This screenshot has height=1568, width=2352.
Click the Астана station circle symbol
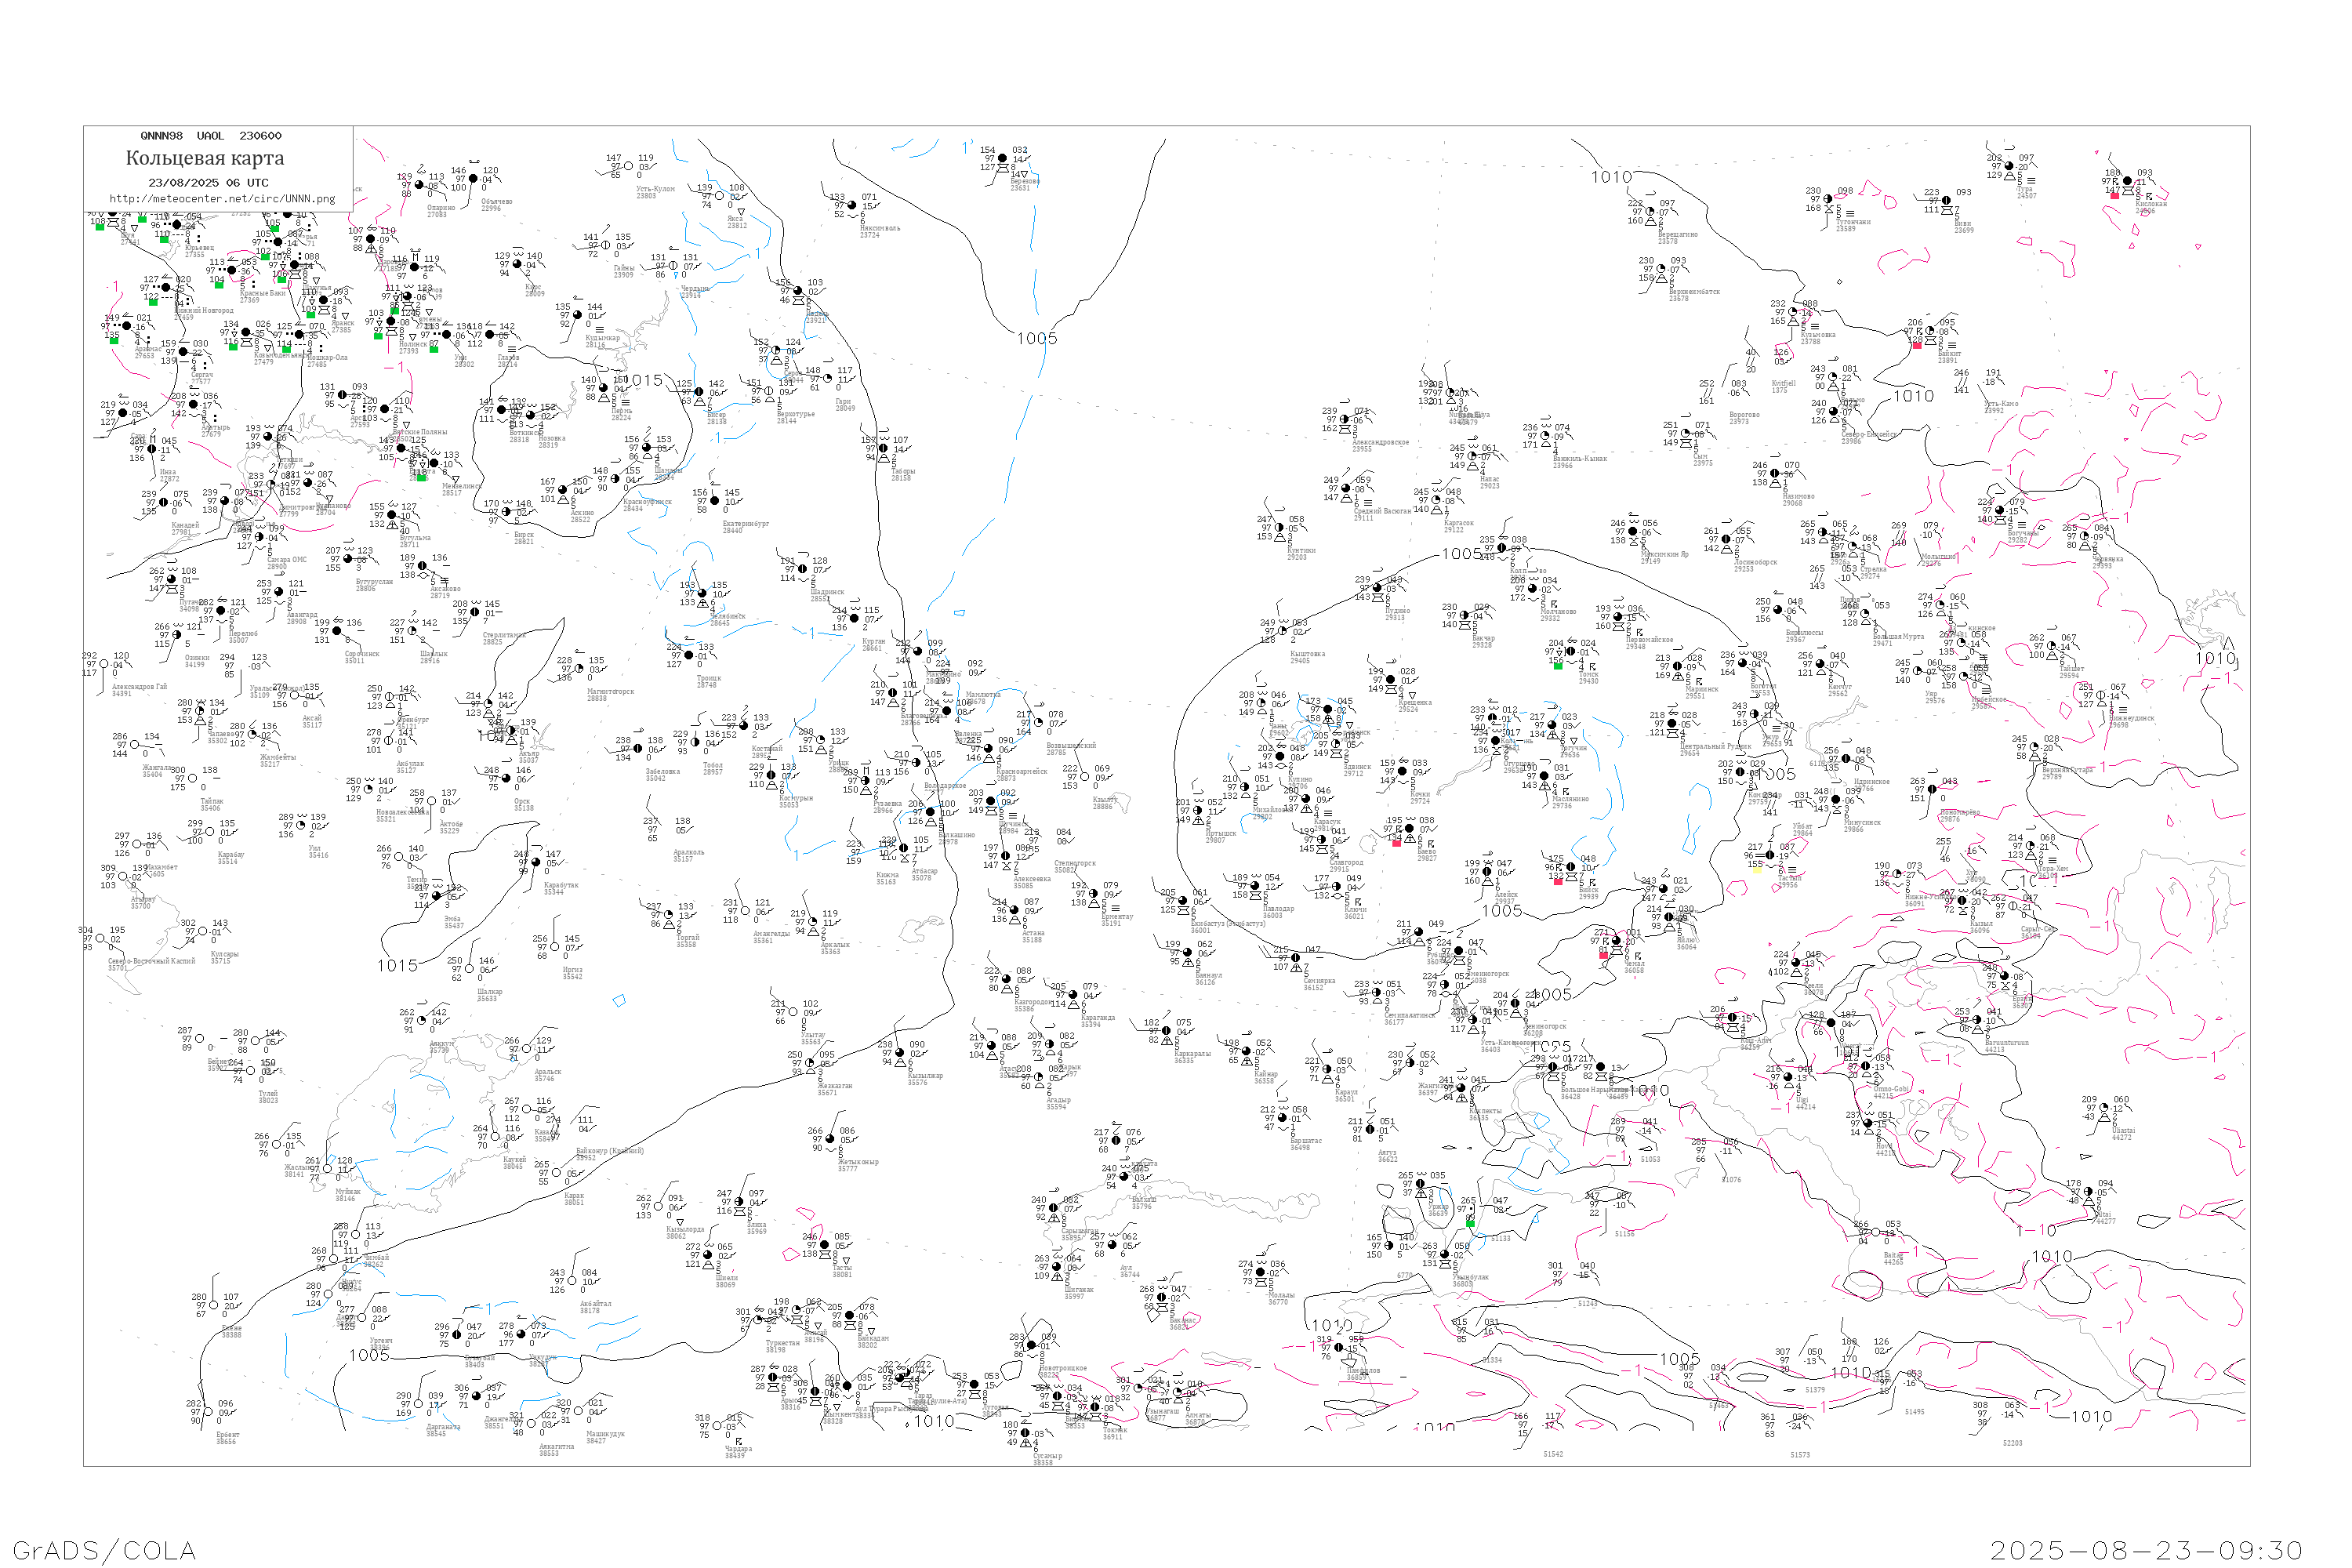click(x=1014, y=911)
